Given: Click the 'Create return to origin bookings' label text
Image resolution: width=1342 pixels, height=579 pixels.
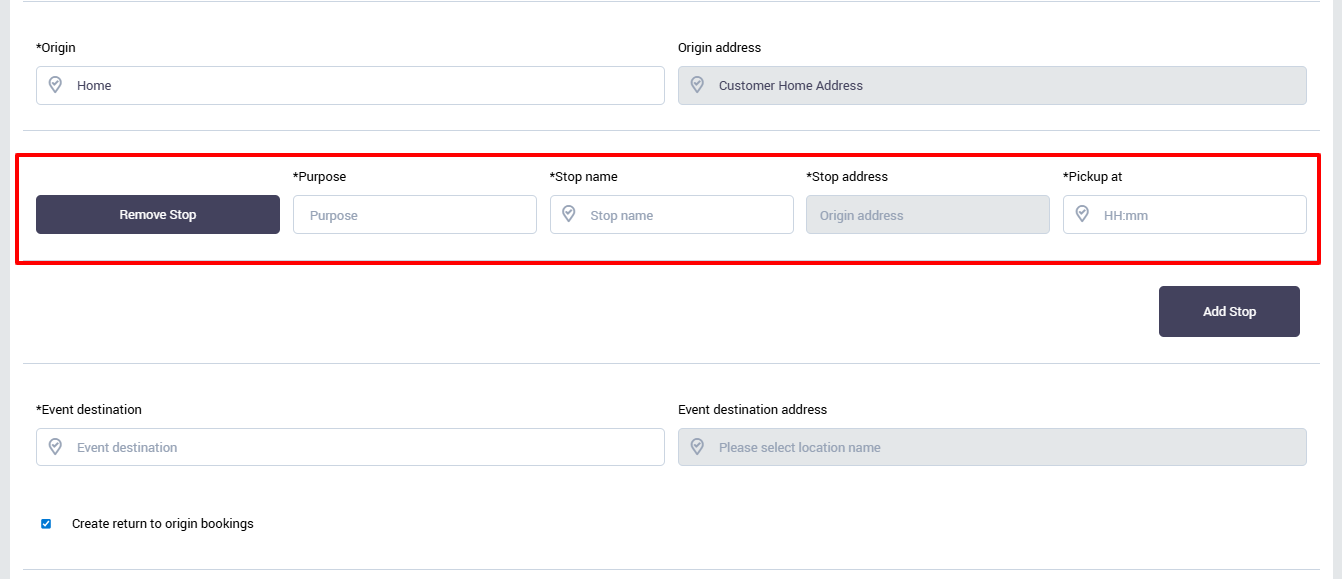Looking at the screenshot, I should (162, 524).
